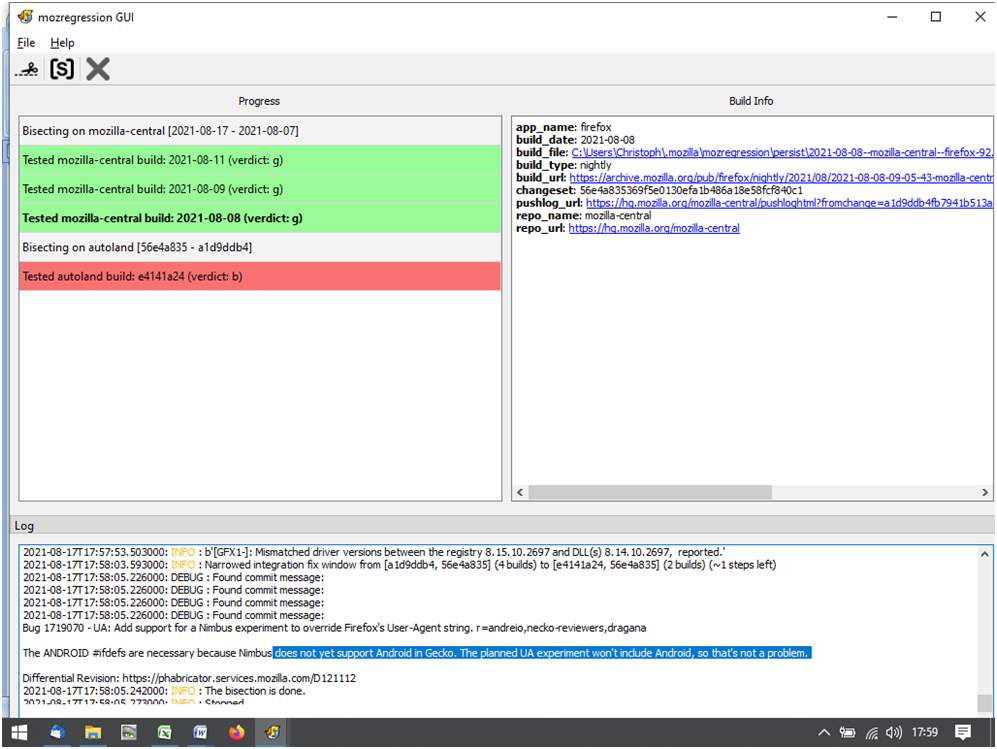Open File Explorer from the taskbar
The image size is (997, 749).
92,733
